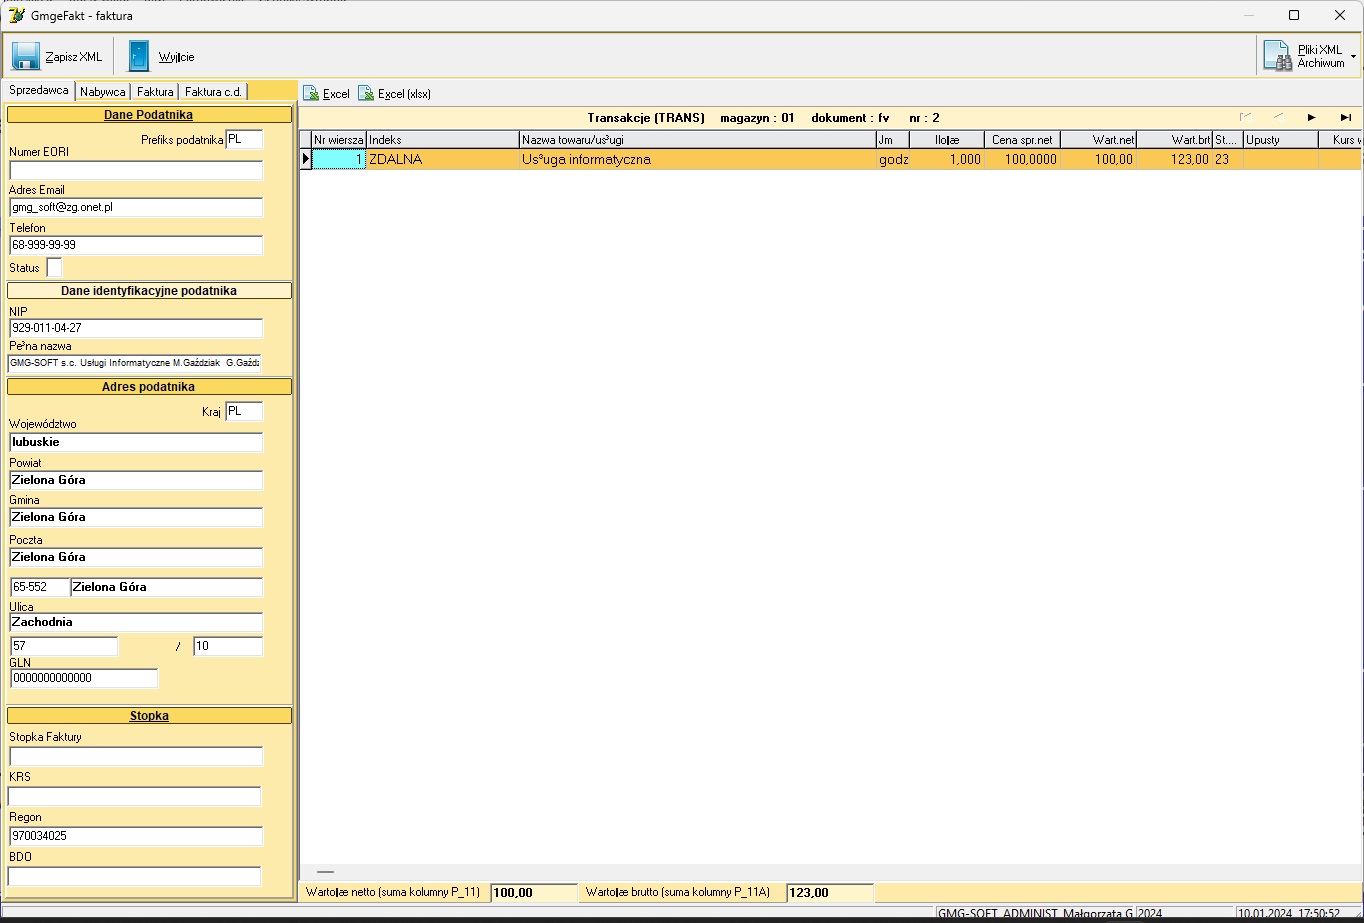This screenshot has width=1364, height=923.
Task: Click the Poczta field
Action: coord(136,557)
